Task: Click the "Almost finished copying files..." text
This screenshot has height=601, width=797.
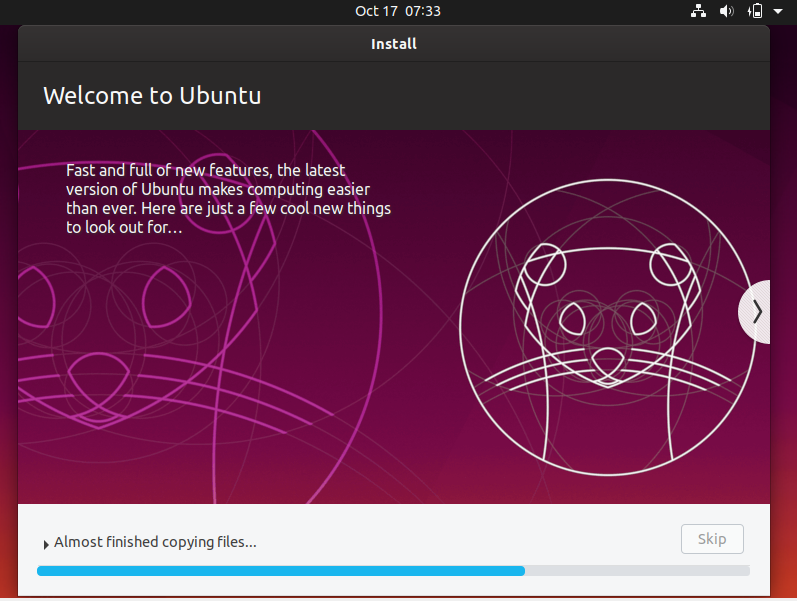Action: pyautogui.click(x=156, y=543)
